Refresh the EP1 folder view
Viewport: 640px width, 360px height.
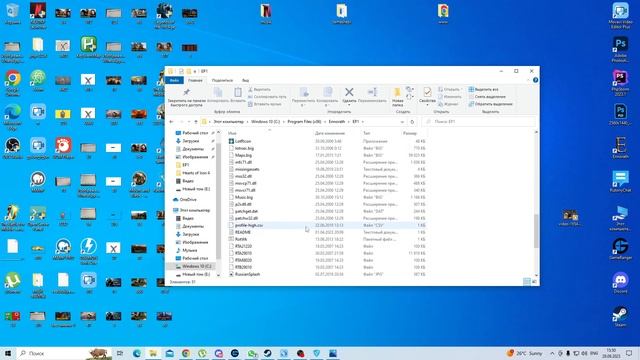click(412, 122)
